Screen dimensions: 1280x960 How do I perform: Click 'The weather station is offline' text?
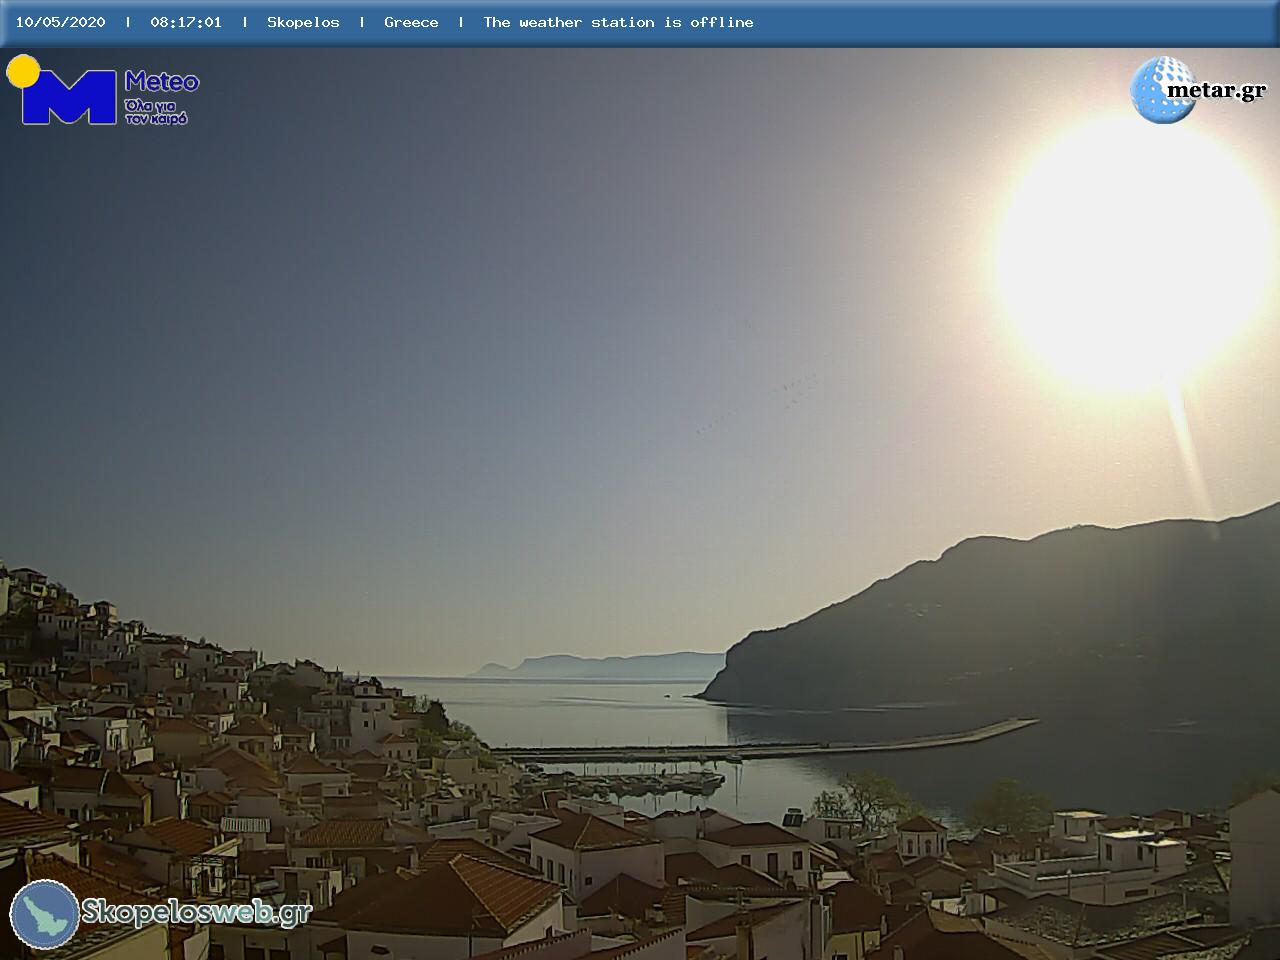[x=618, y=22]
